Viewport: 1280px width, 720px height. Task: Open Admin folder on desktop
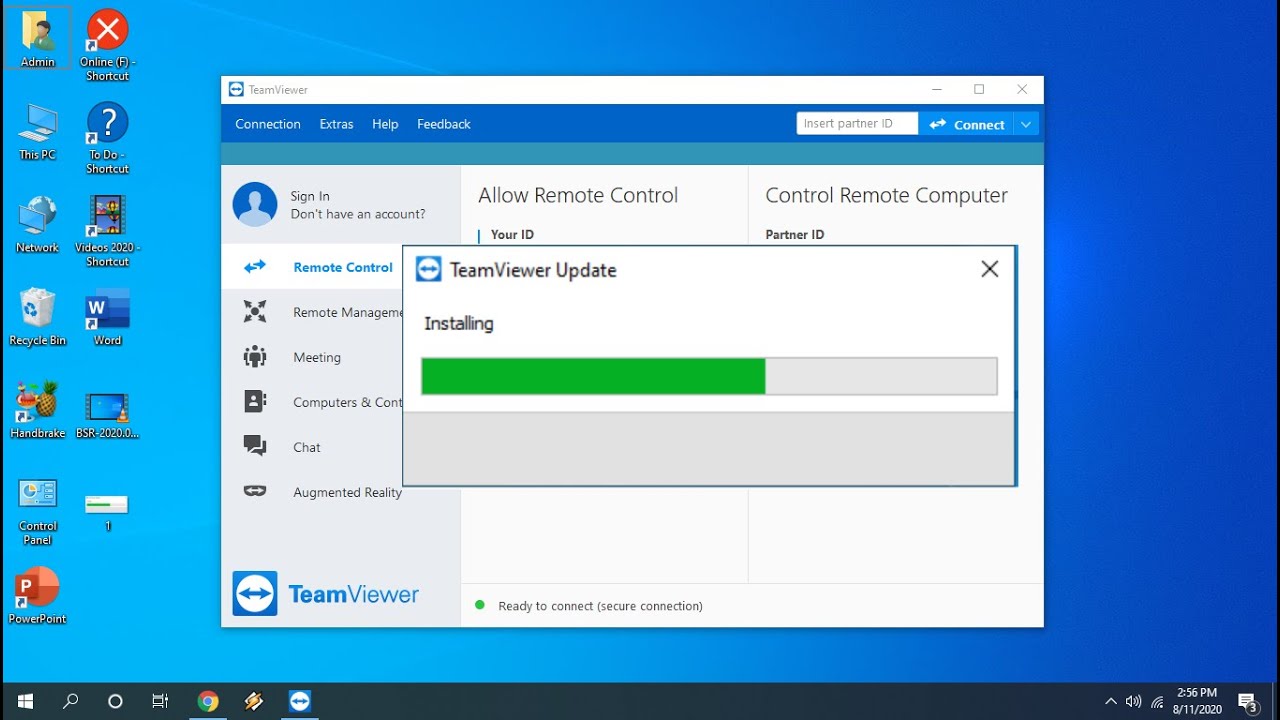[x=38, y=40]
